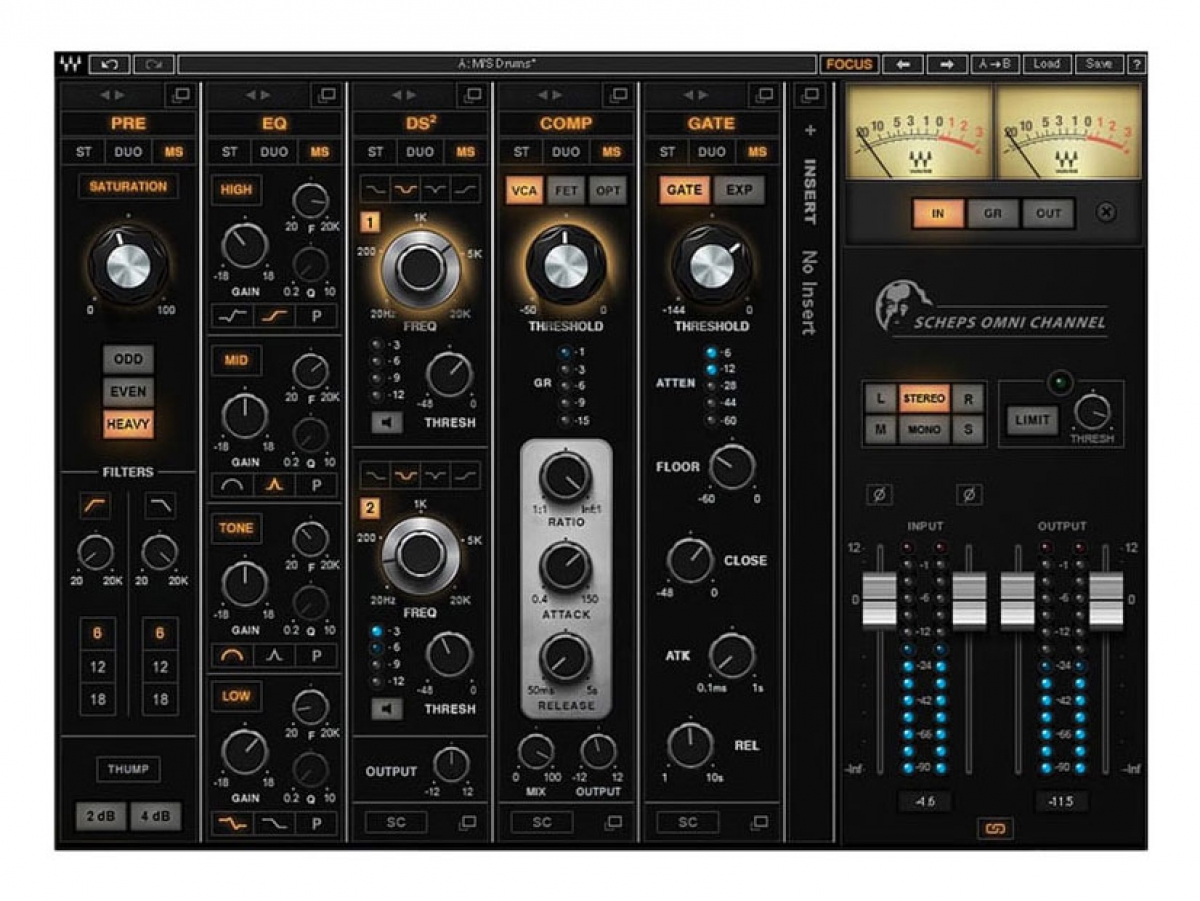Select TONE band wide bell shape icon

point(232,655)
